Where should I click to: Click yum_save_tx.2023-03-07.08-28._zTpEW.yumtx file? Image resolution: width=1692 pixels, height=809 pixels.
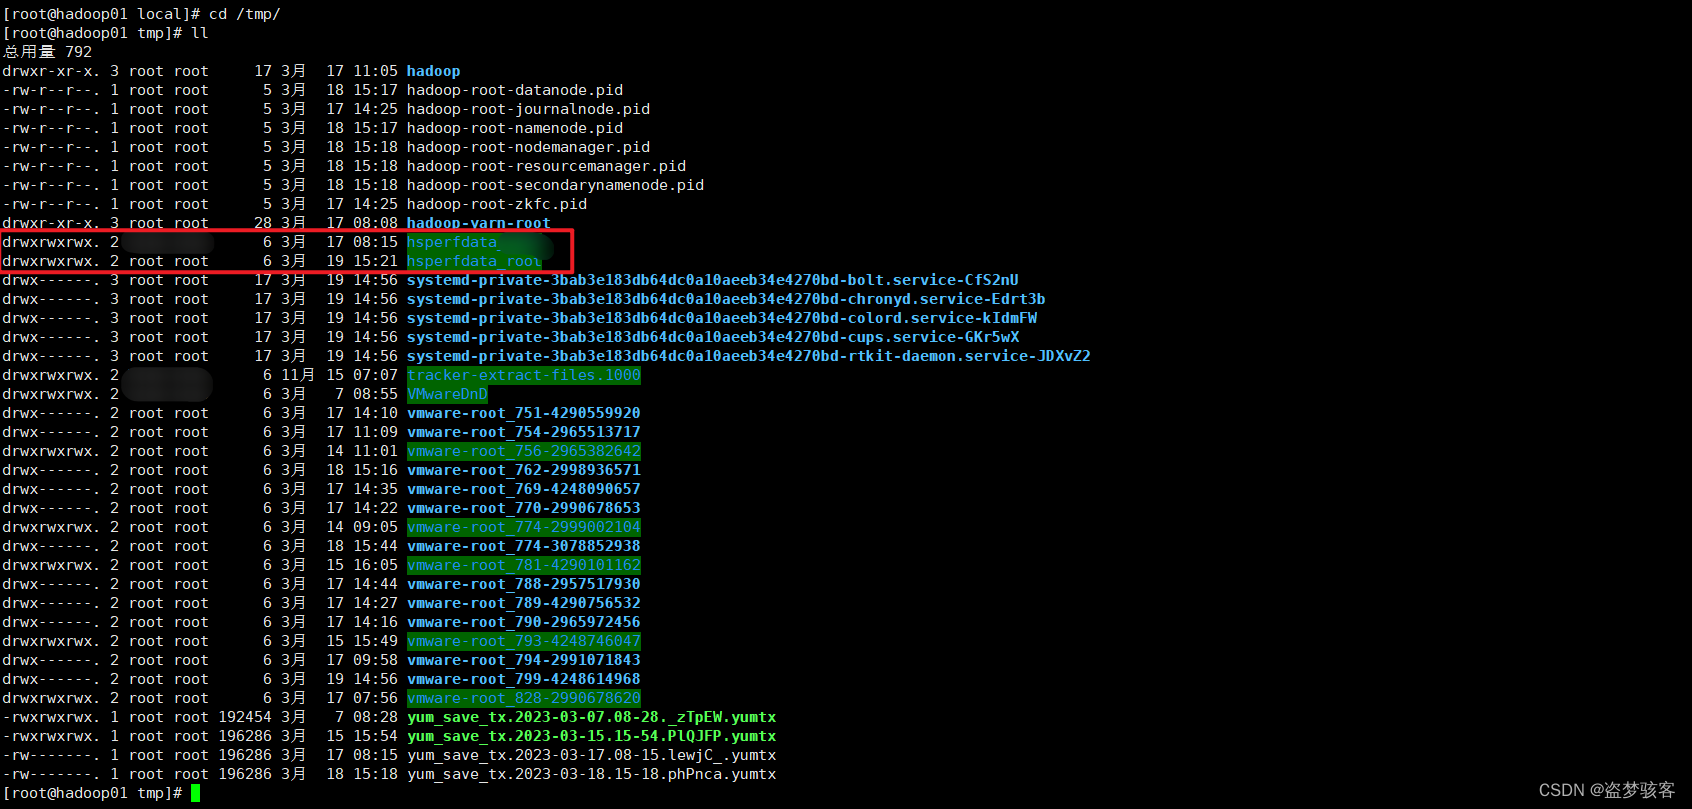(x=591, y=717)
